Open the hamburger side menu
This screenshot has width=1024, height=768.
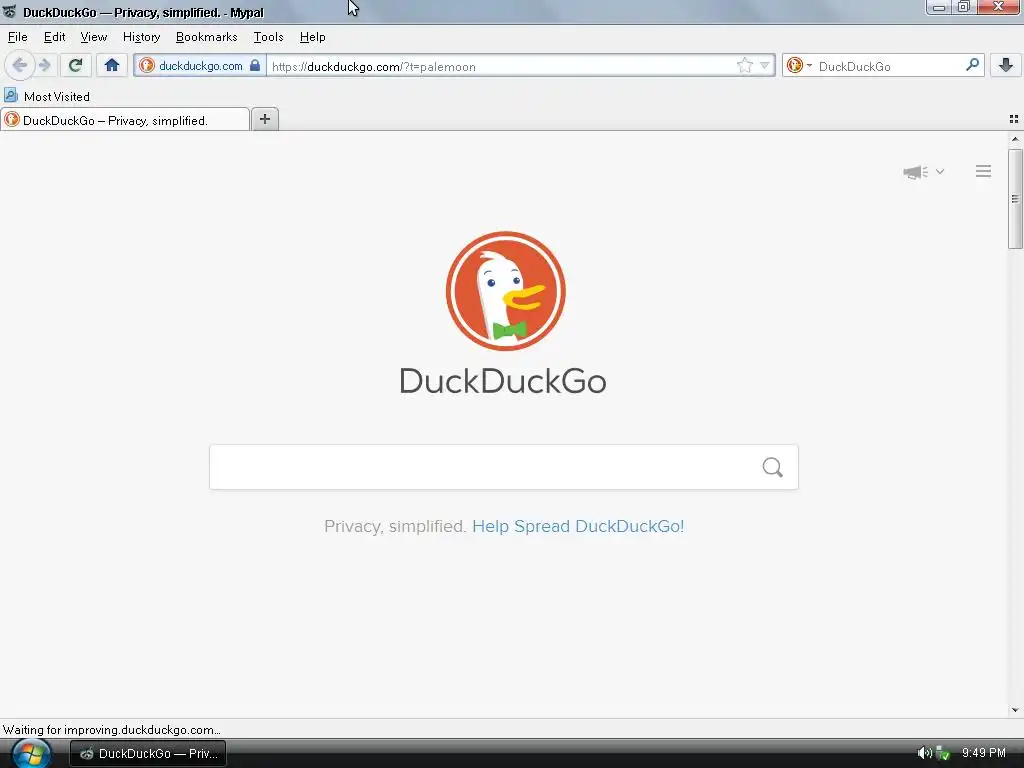click(x=983, y=171)
